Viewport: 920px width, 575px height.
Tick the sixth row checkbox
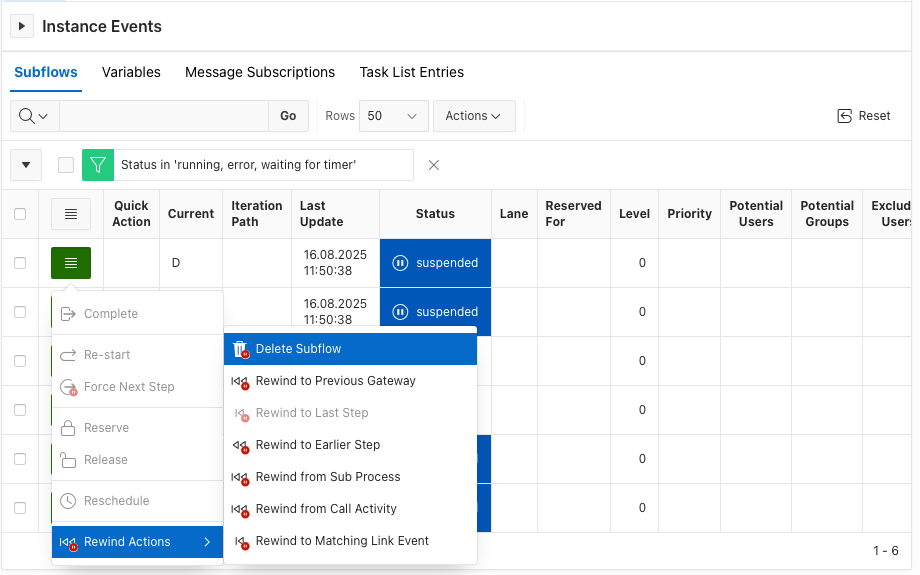coord(20,508)
